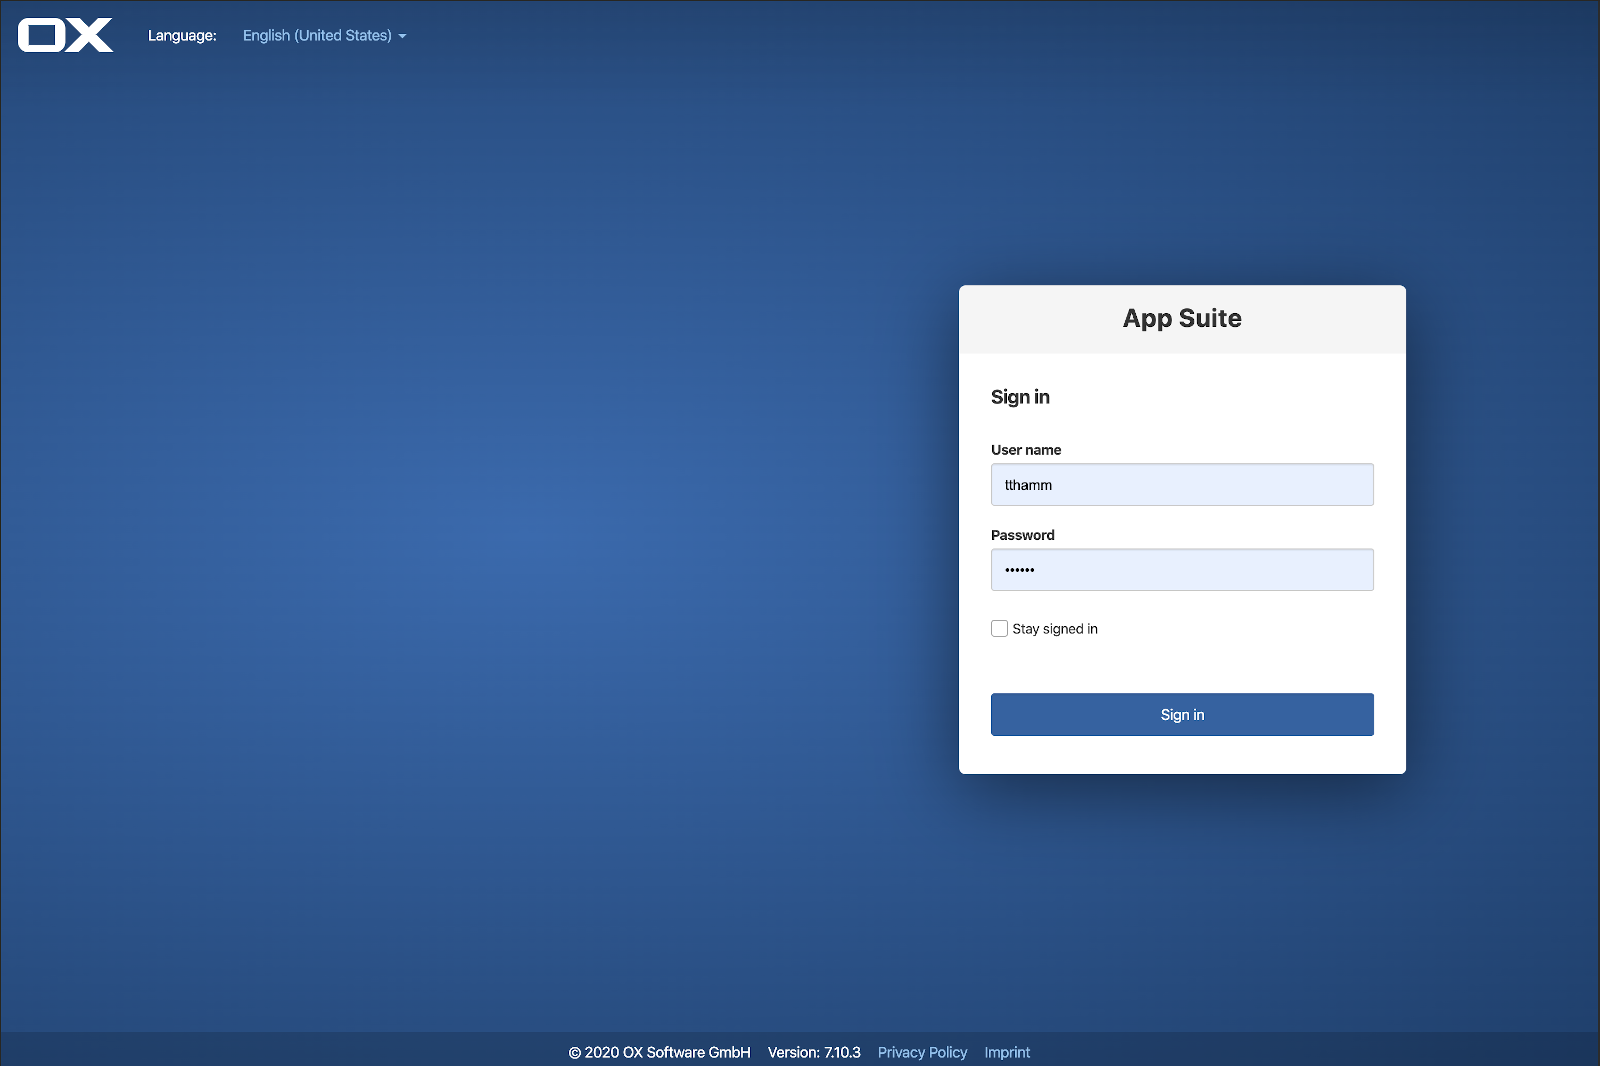The width and height of the screenshot is (1600, 1066).
Task: Click the chevron next to the language name
Action: click(x=402, y=36)
